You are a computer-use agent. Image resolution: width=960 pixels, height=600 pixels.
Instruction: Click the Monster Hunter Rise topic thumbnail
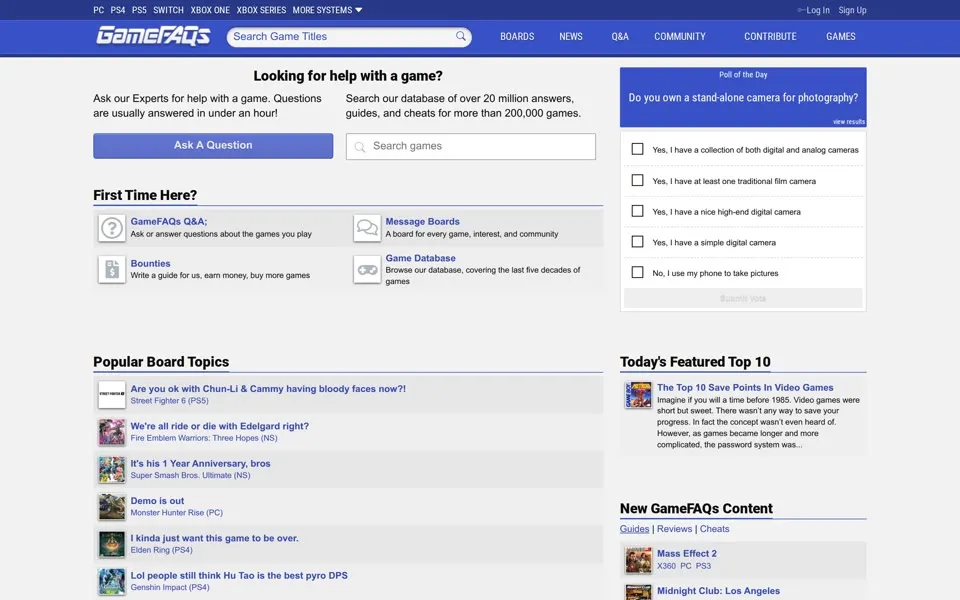(112, 506)
